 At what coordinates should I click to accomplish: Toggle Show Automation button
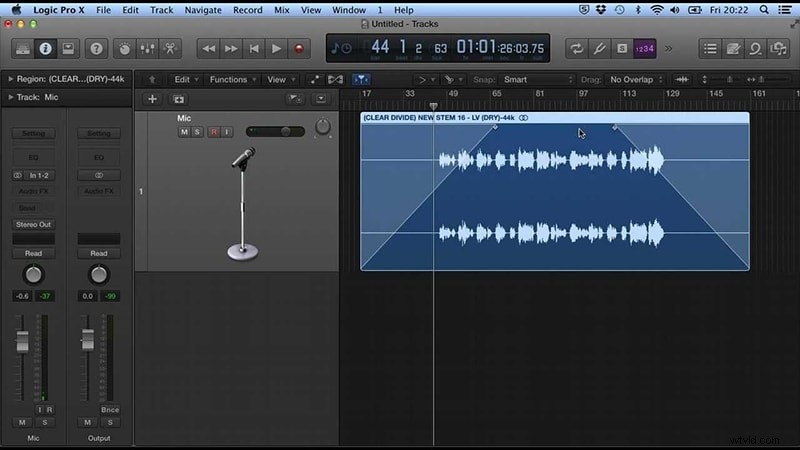click(315, 80)
